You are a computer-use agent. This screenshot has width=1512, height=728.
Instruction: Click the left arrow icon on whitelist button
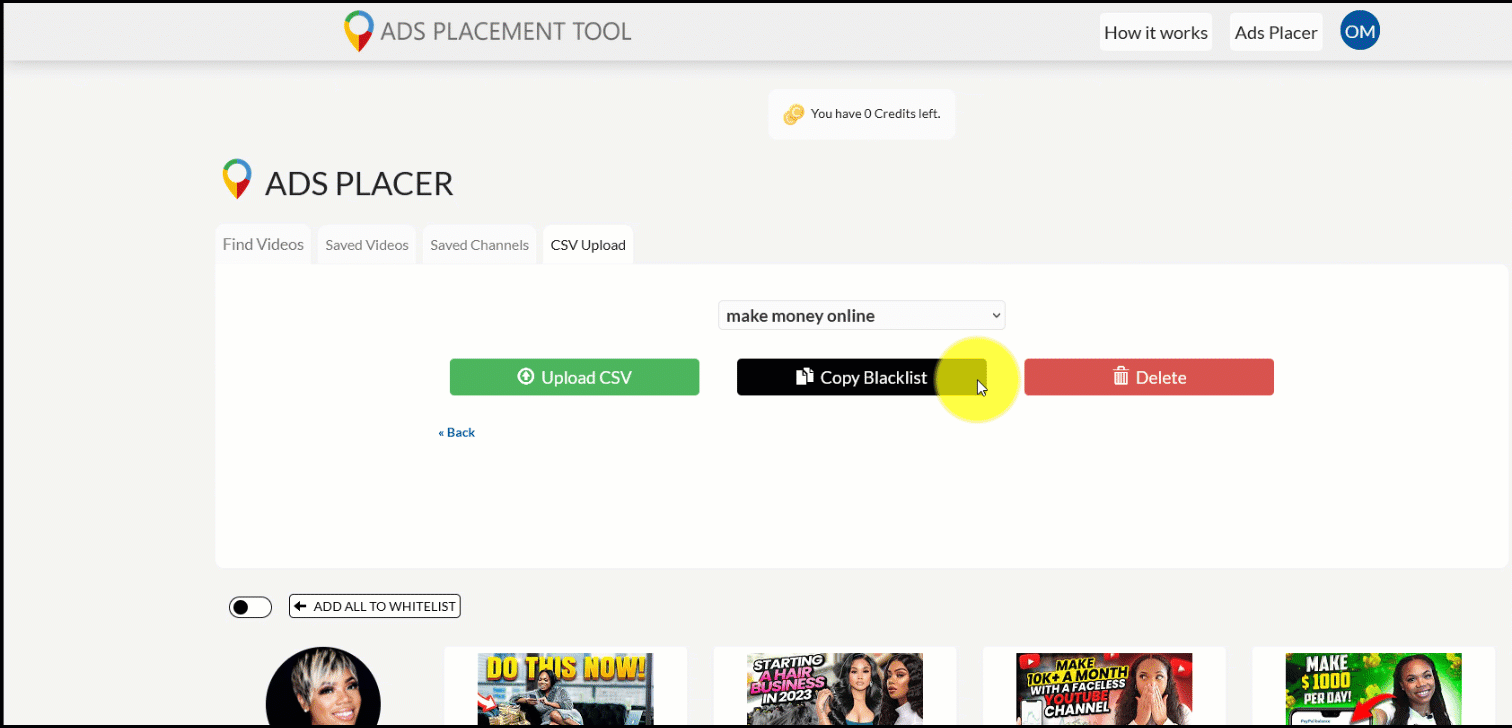coord(300,606)
